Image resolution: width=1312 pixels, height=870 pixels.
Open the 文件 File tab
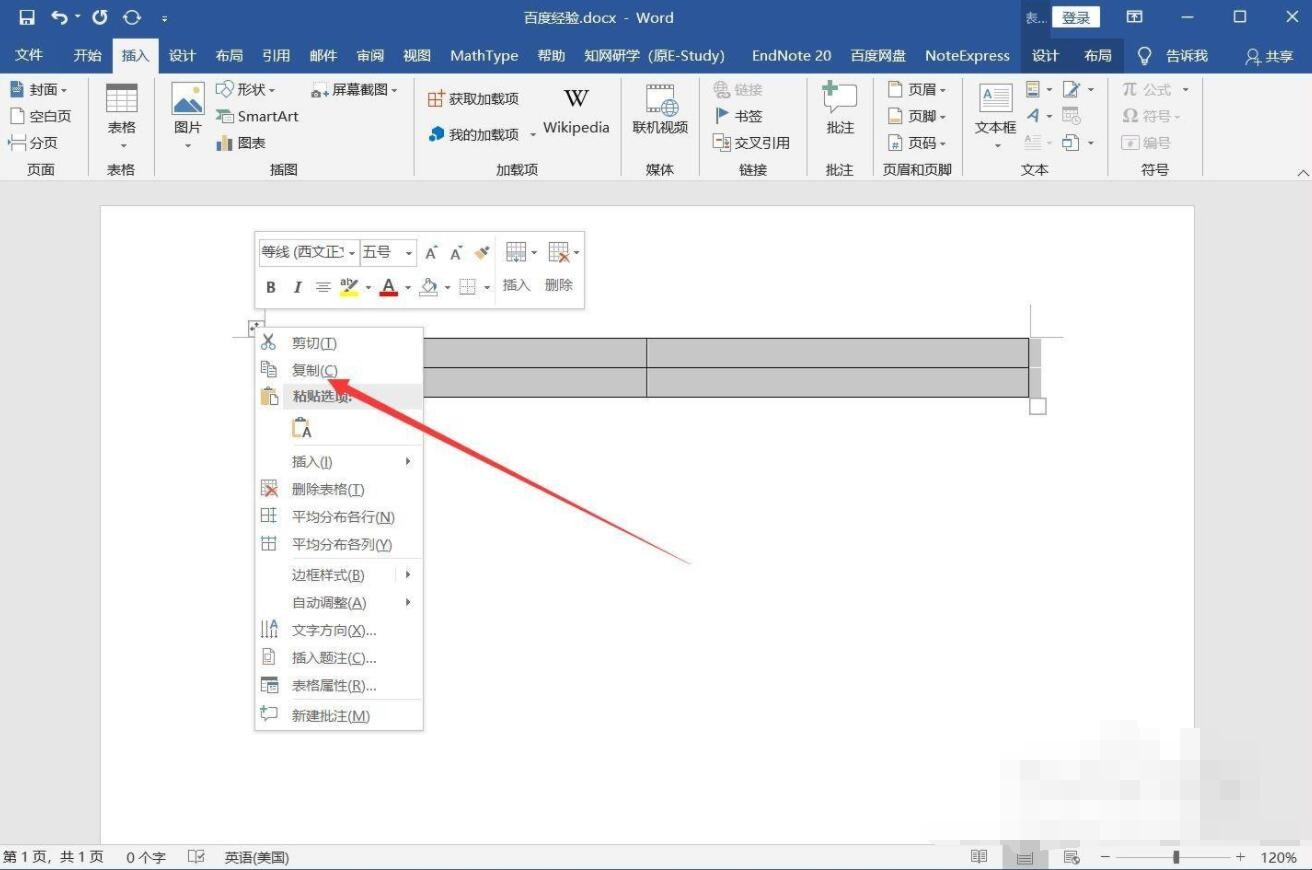29,56
